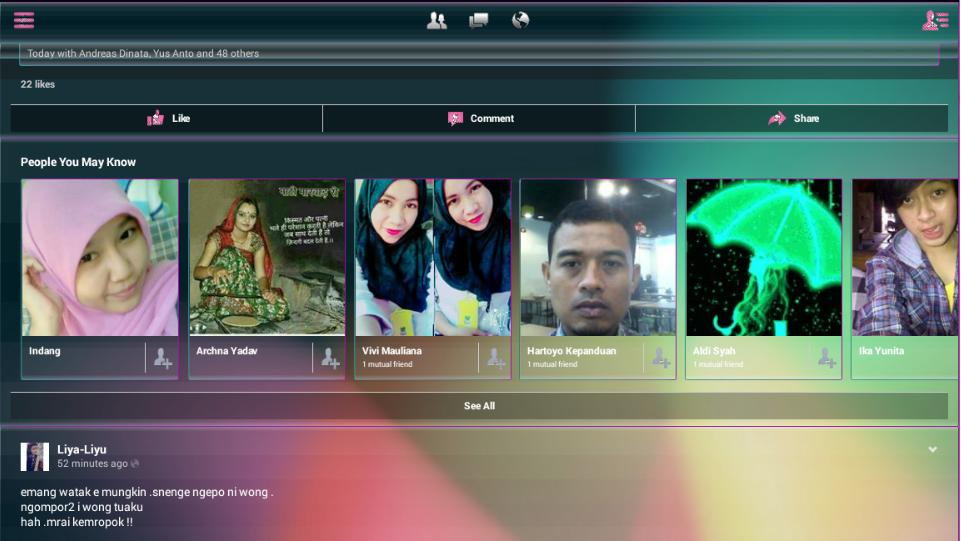Add Aldi Syah as a friend
961x541 pixels.
(x=826, y=358)
